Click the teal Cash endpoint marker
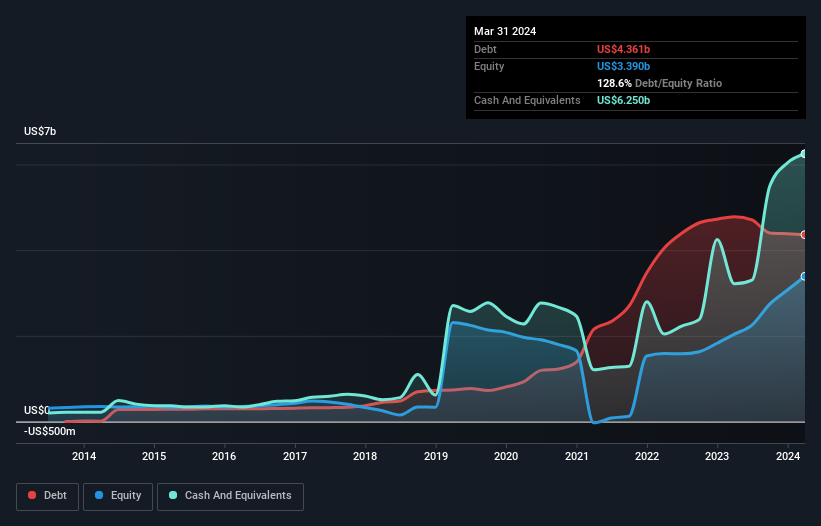The height and width of the screenshot is (526, 821). [804, 154]
